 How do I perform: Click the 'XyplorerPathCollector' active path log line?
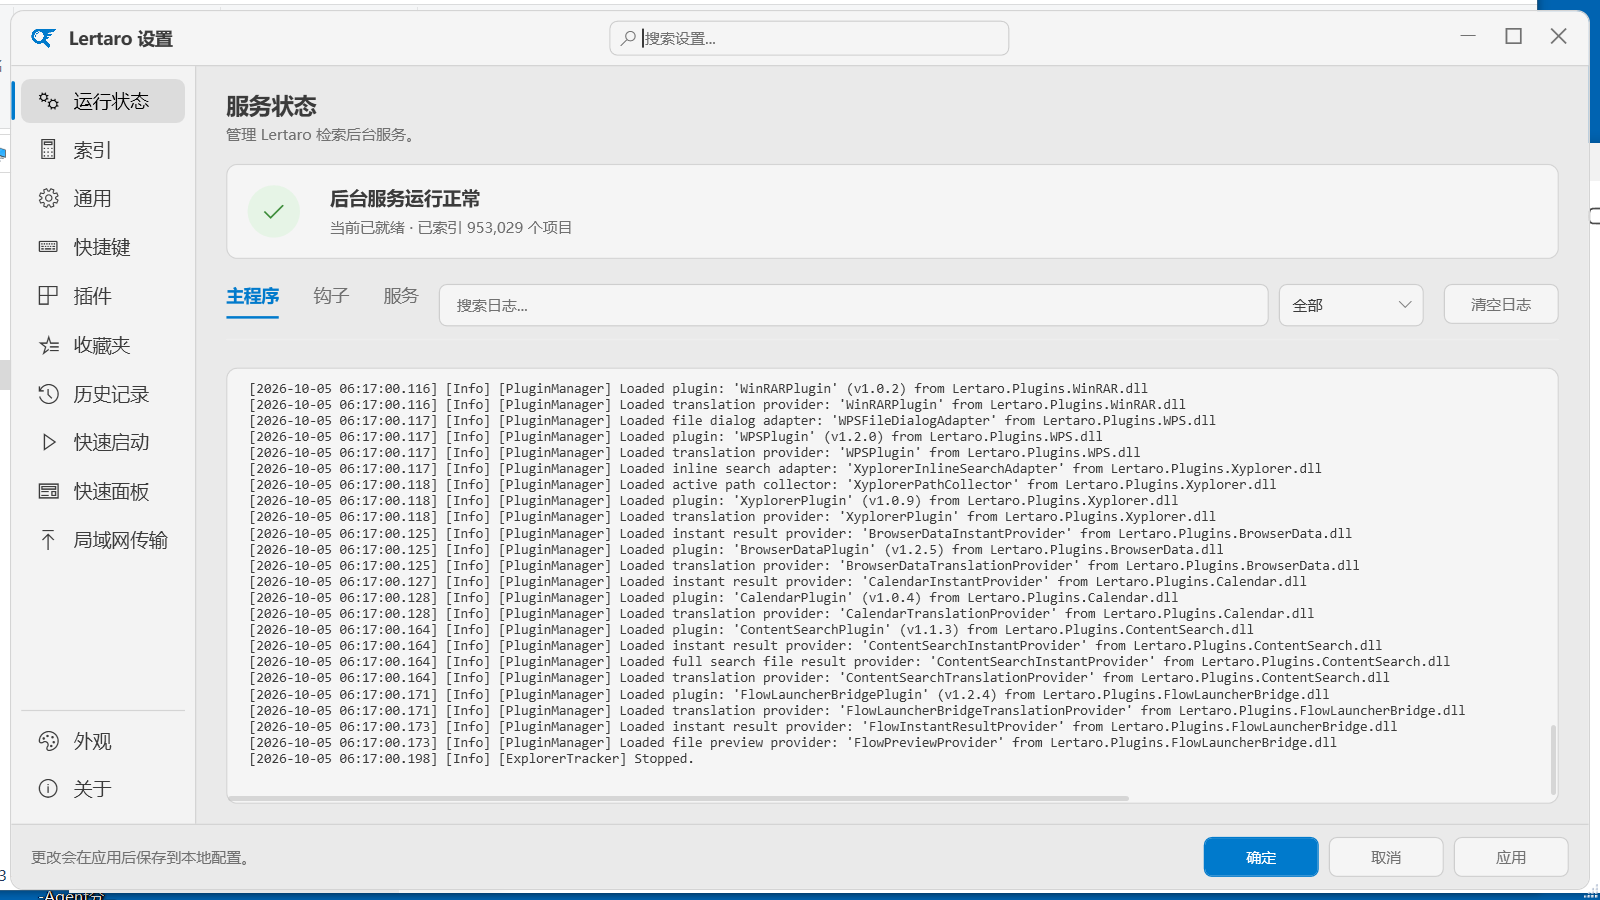click(763, 485)
